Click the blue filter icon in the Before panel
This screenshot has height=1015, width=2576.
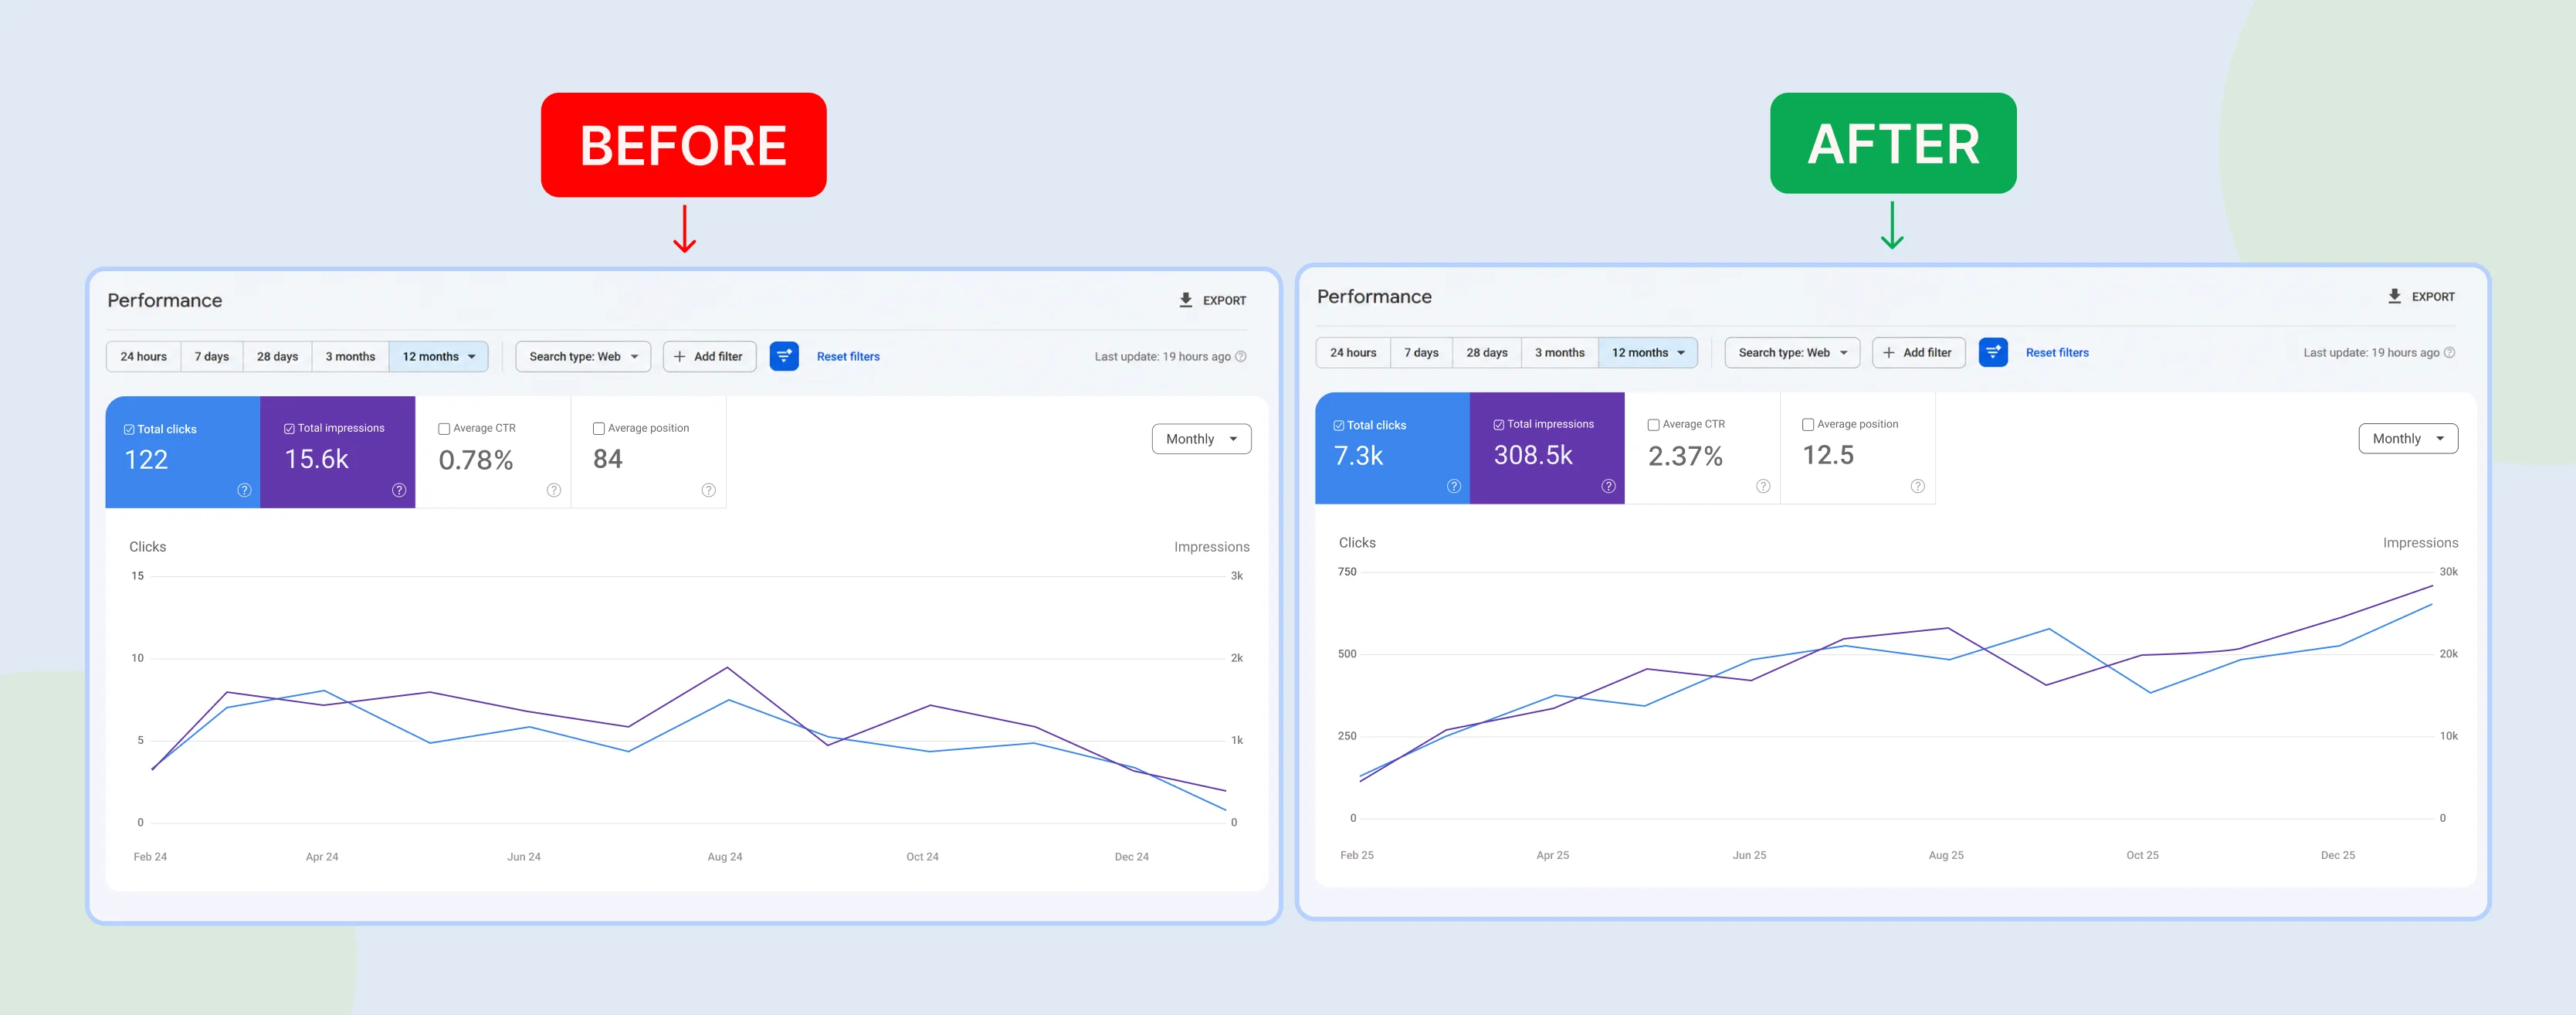coord(784,356)
